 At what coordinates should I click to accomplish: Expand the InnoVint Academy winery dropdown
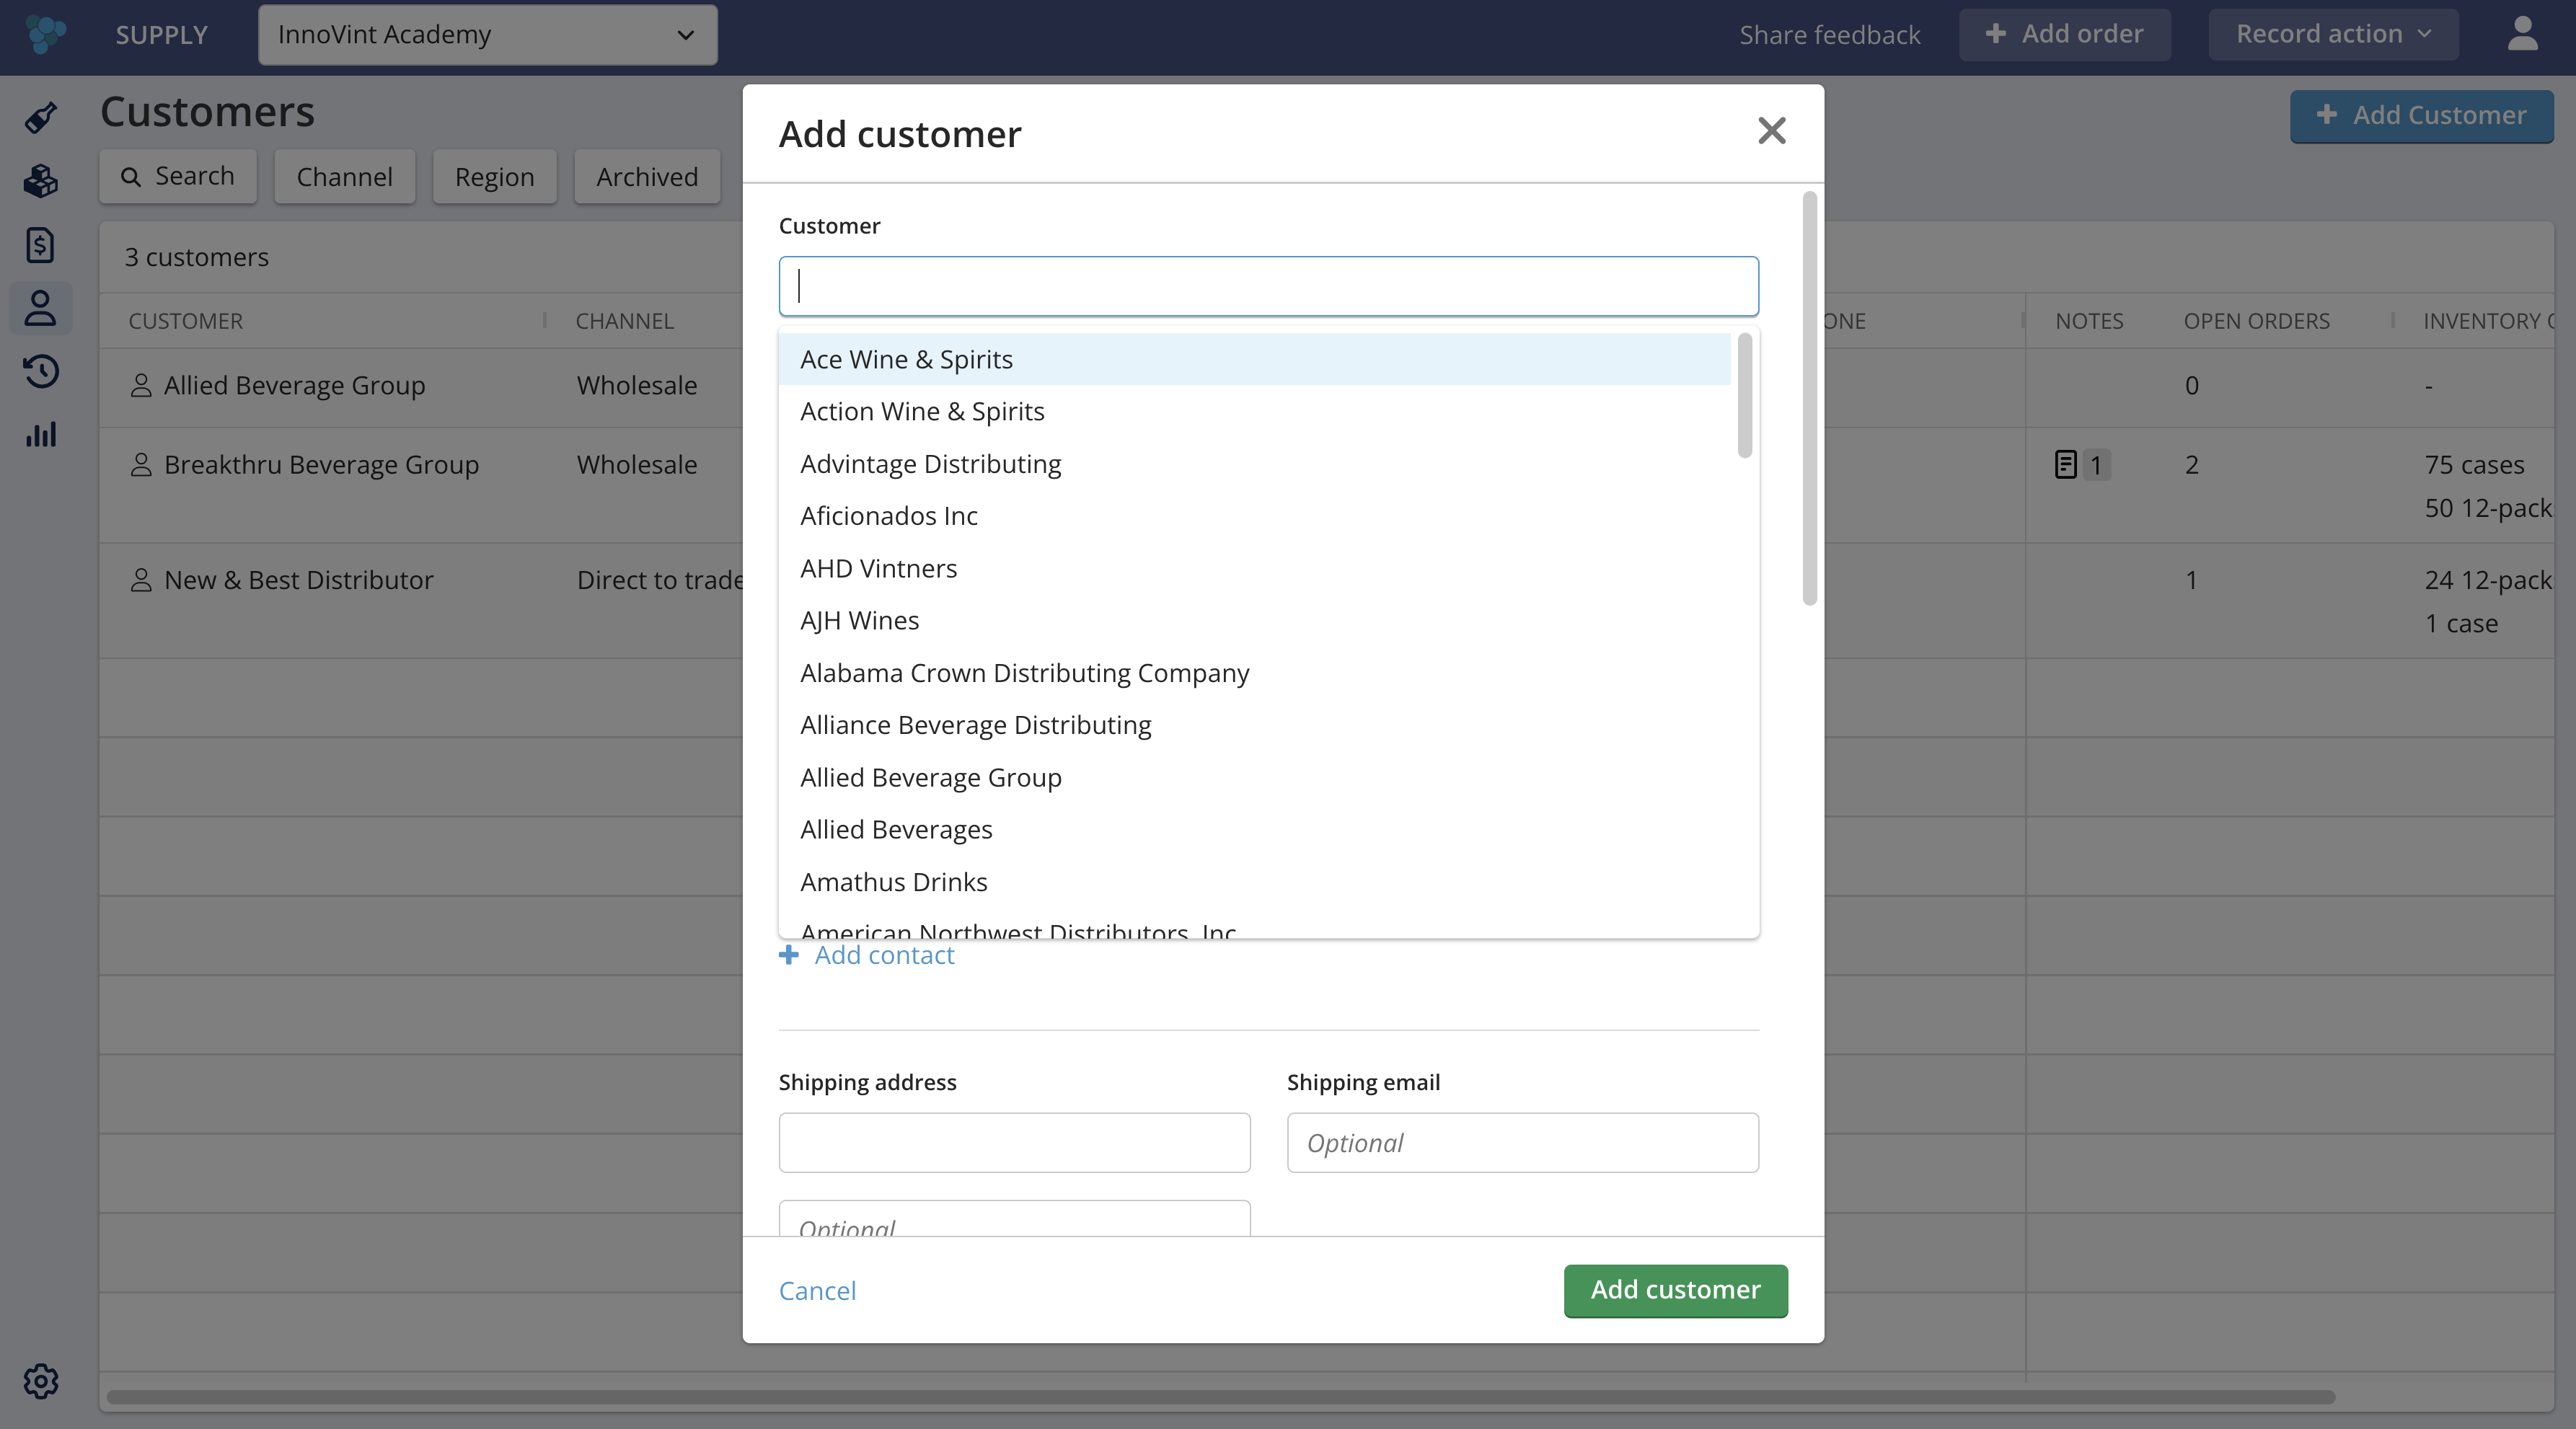(x=487, y=35)
